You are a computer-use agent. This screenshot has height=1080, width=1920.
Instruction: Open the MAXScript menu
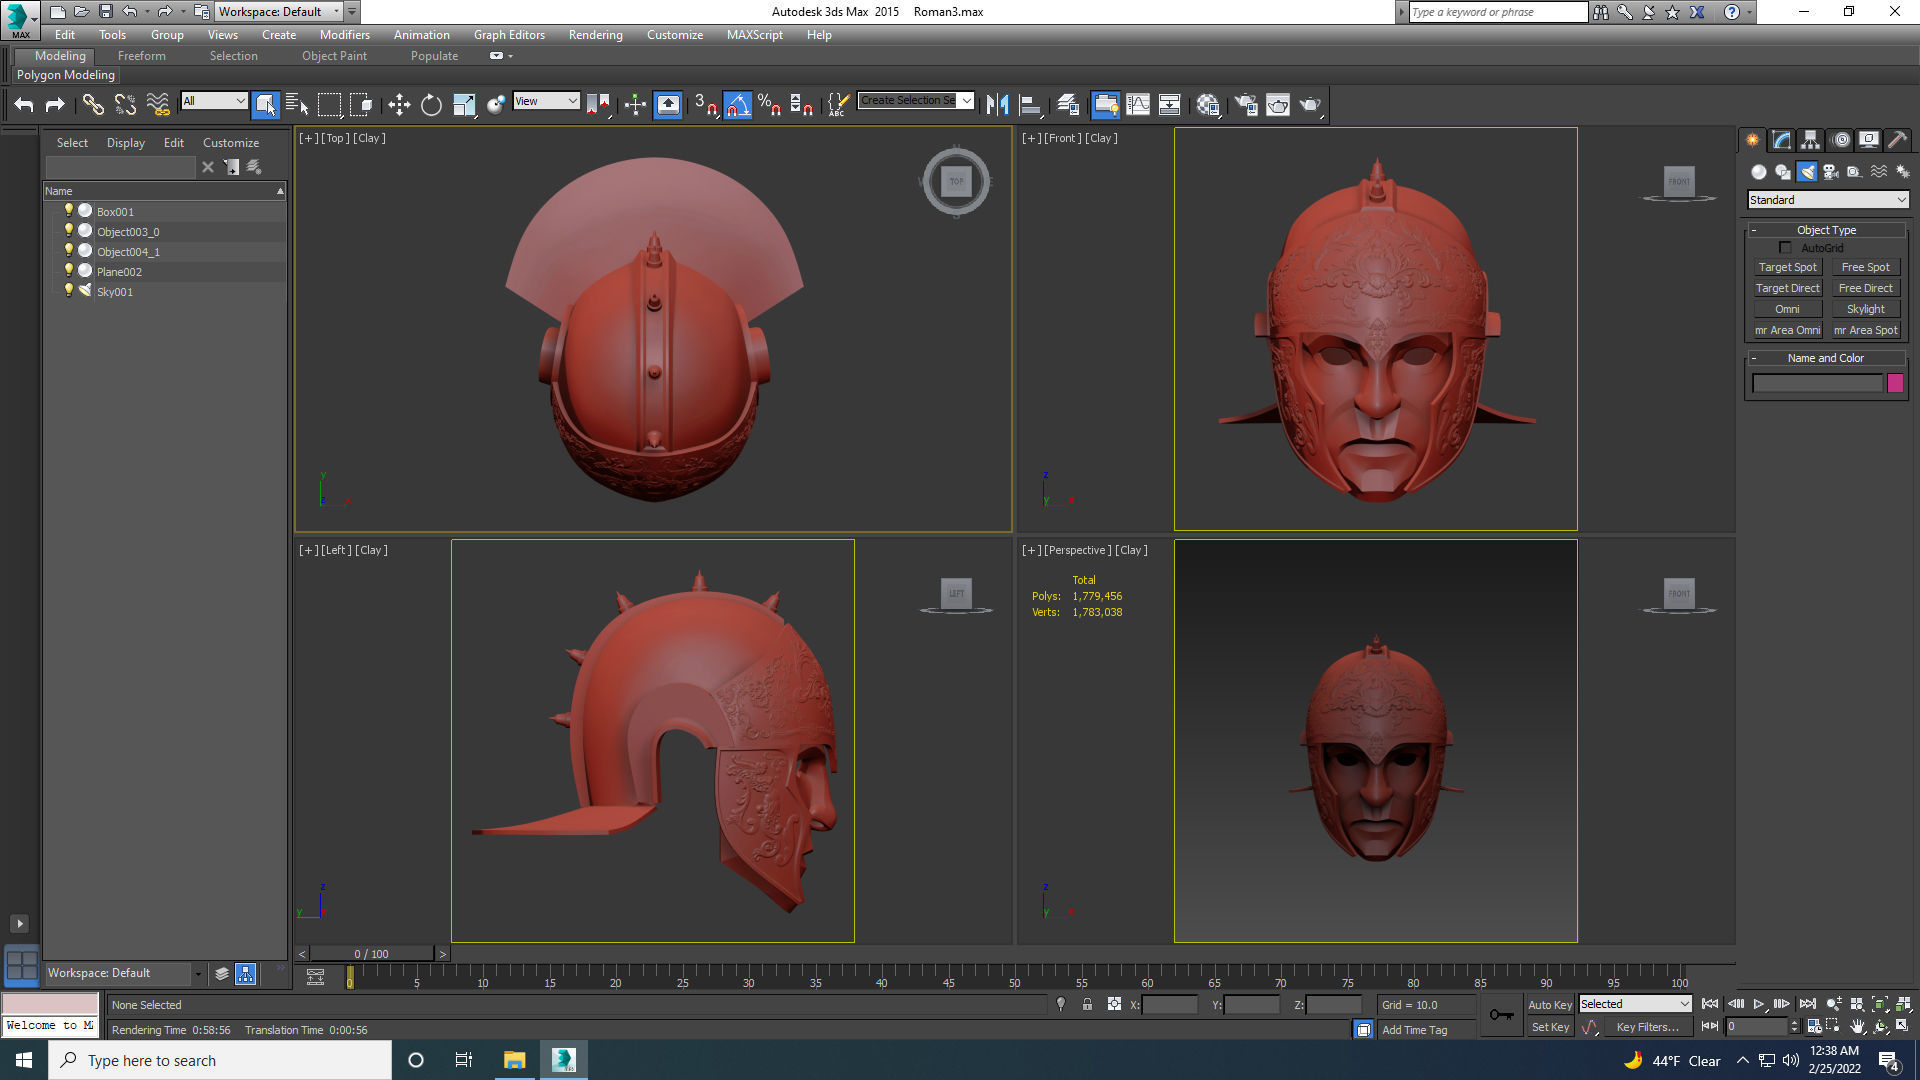click(755, 35)
